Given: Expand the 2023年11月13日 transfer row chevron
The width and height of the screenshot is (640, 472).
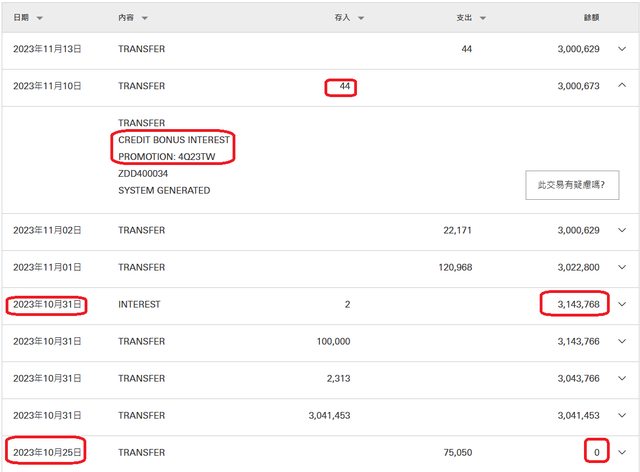Looking at the screenshot, I should 623,48.
